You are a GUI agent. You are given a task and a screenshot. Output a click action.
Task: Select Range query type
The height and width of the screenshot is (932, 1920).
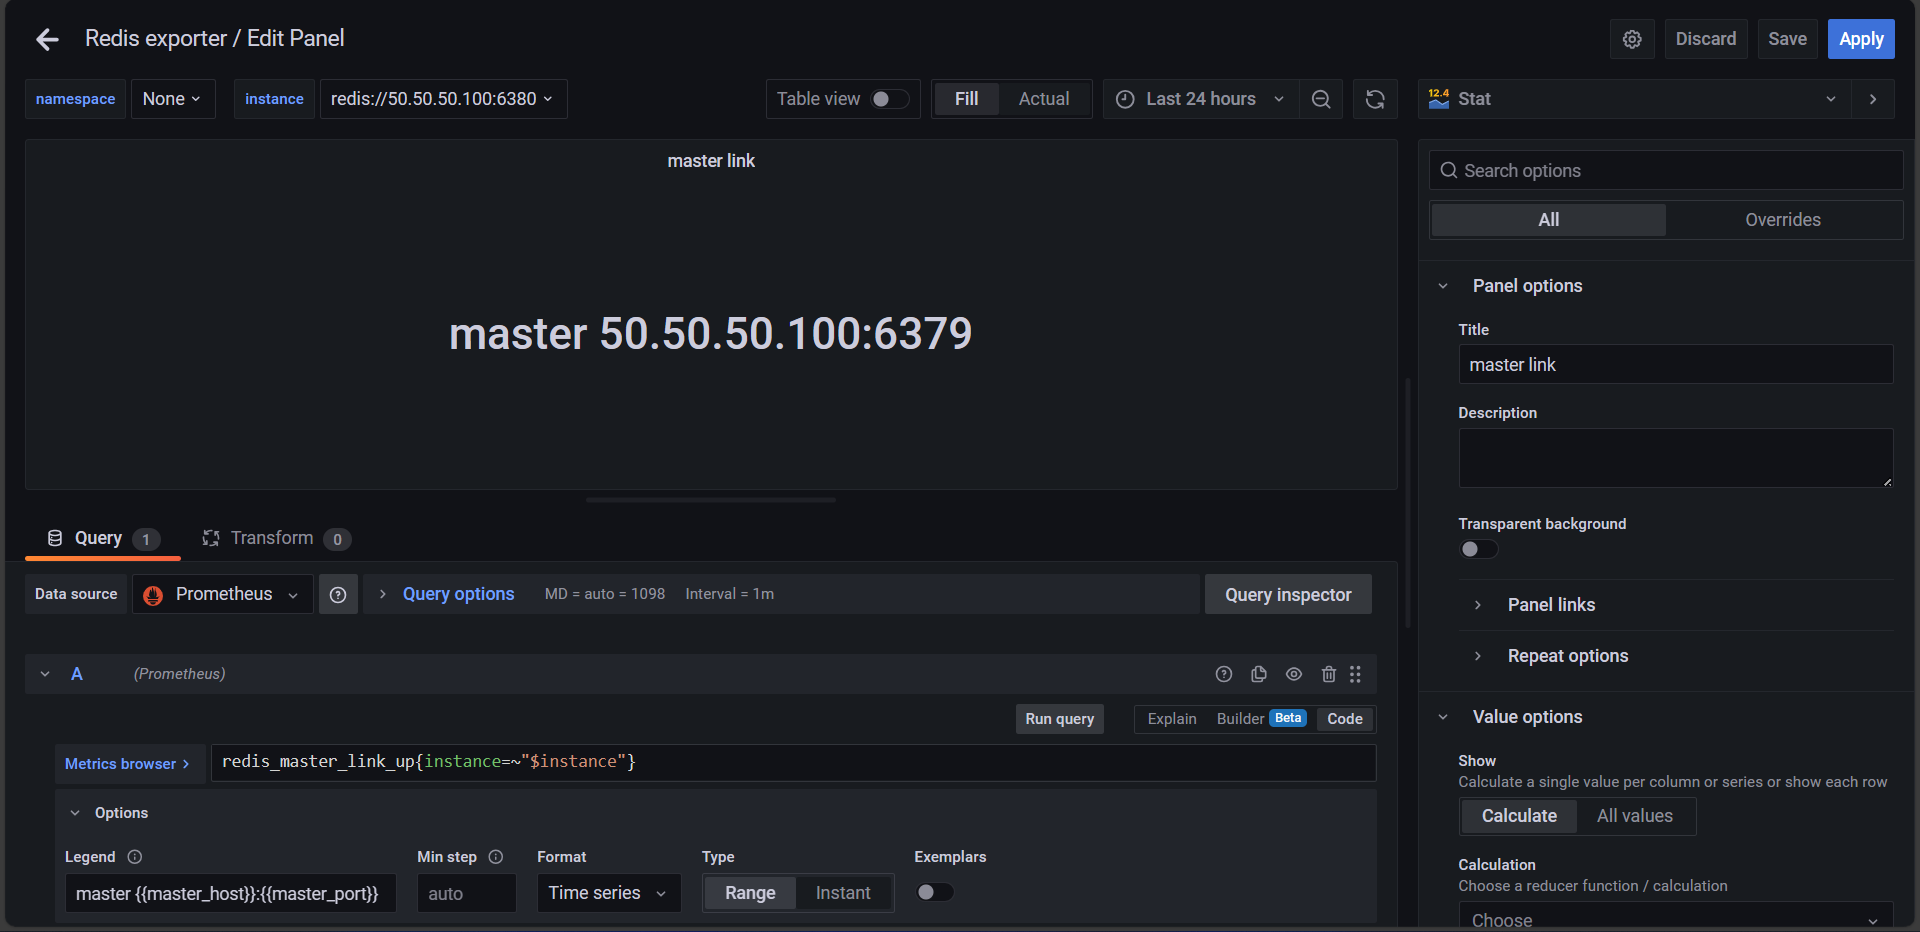point(750,893)
